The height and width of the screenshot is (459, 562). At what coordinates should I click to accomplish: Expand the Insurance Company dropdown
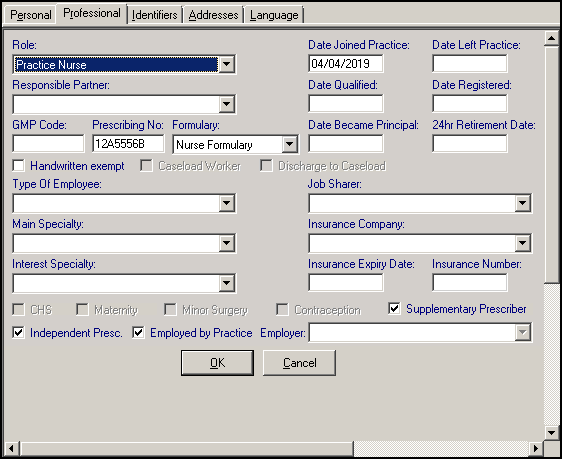(x=523, y=243)
